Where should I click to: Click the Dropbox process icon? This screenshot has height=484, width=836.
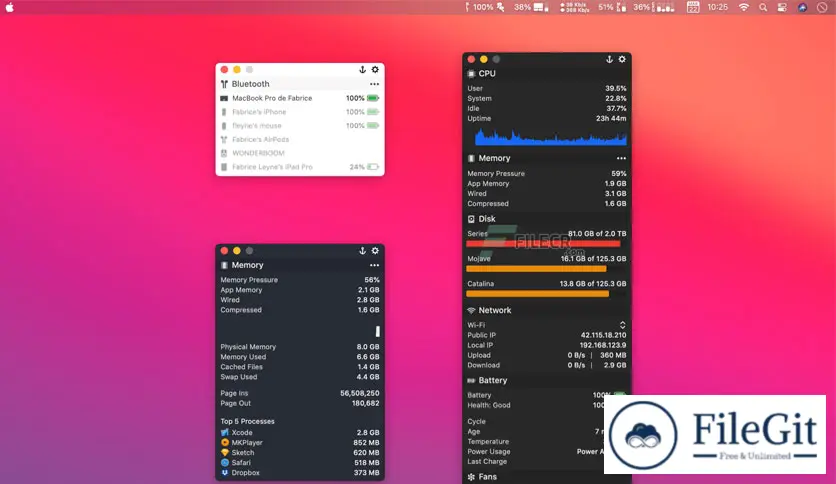coord(225,473)
